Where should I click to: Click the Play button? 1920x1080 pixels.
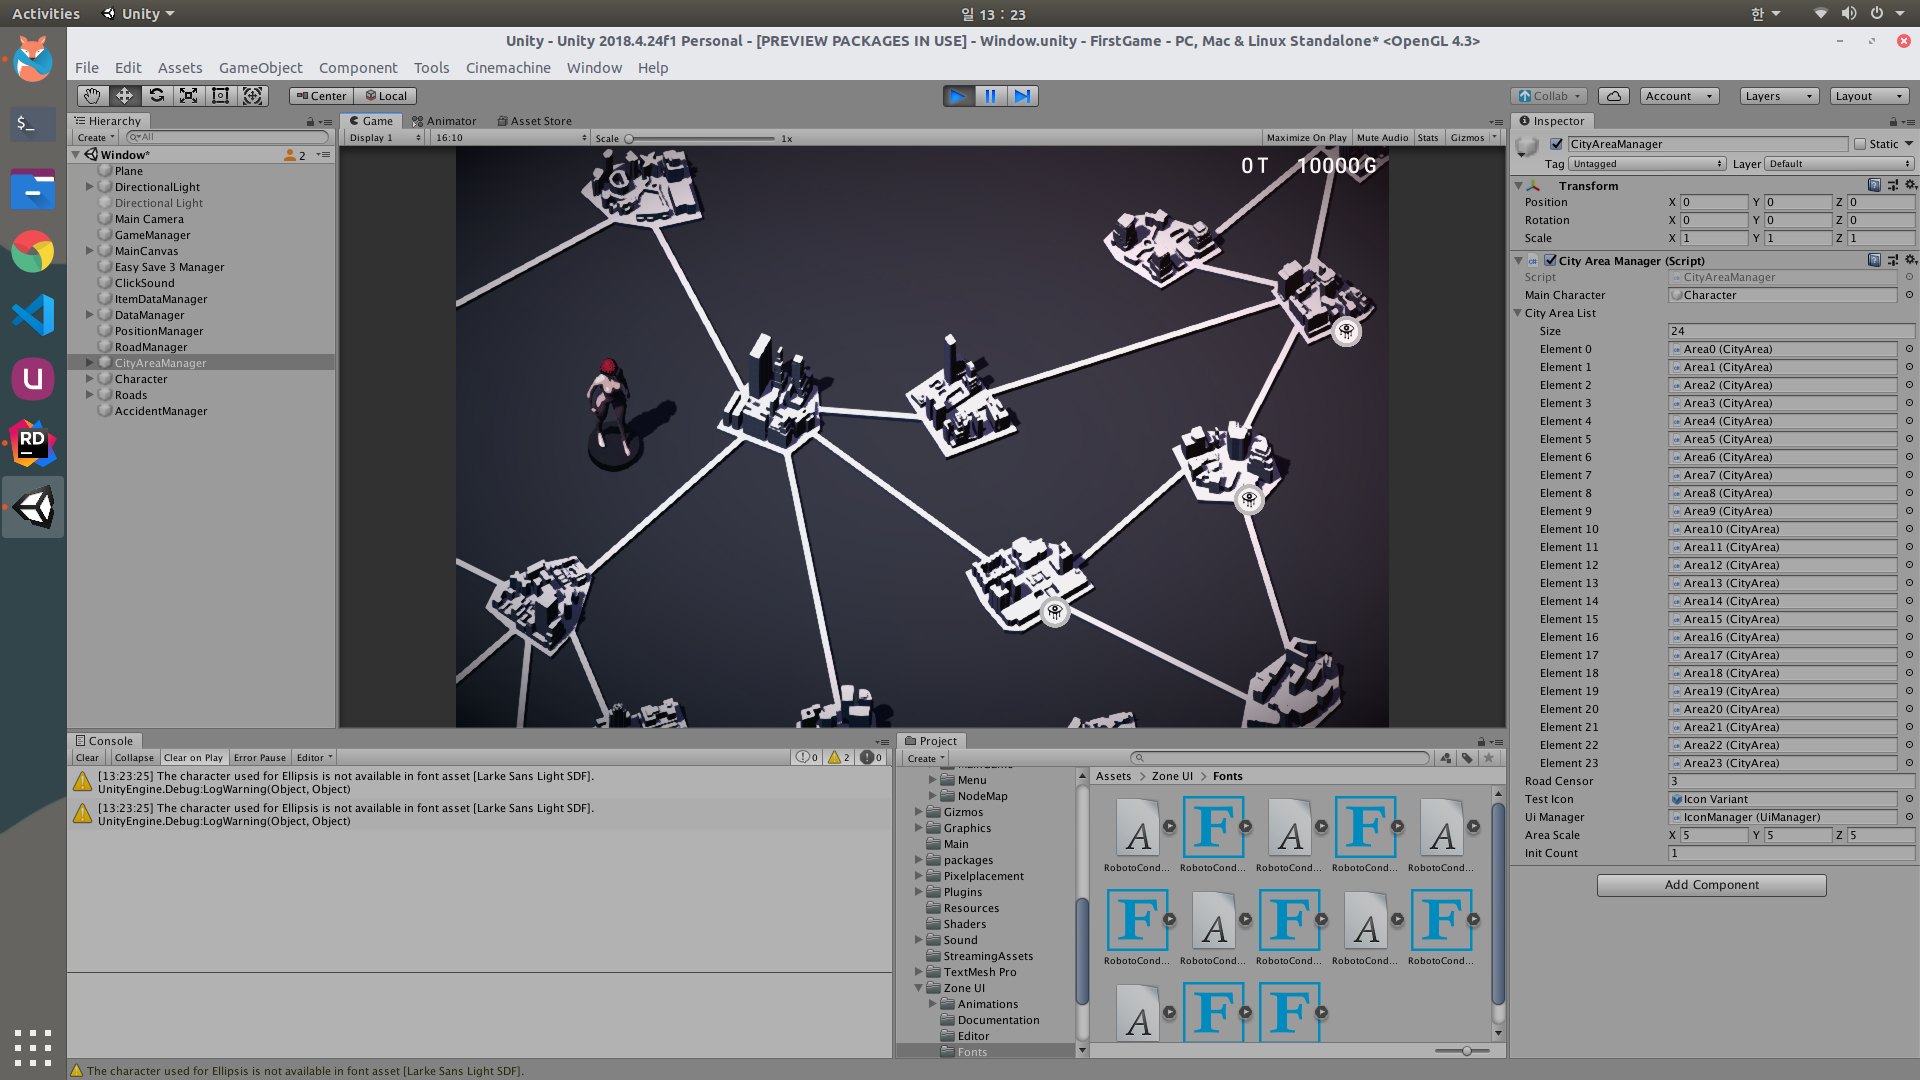958,96
